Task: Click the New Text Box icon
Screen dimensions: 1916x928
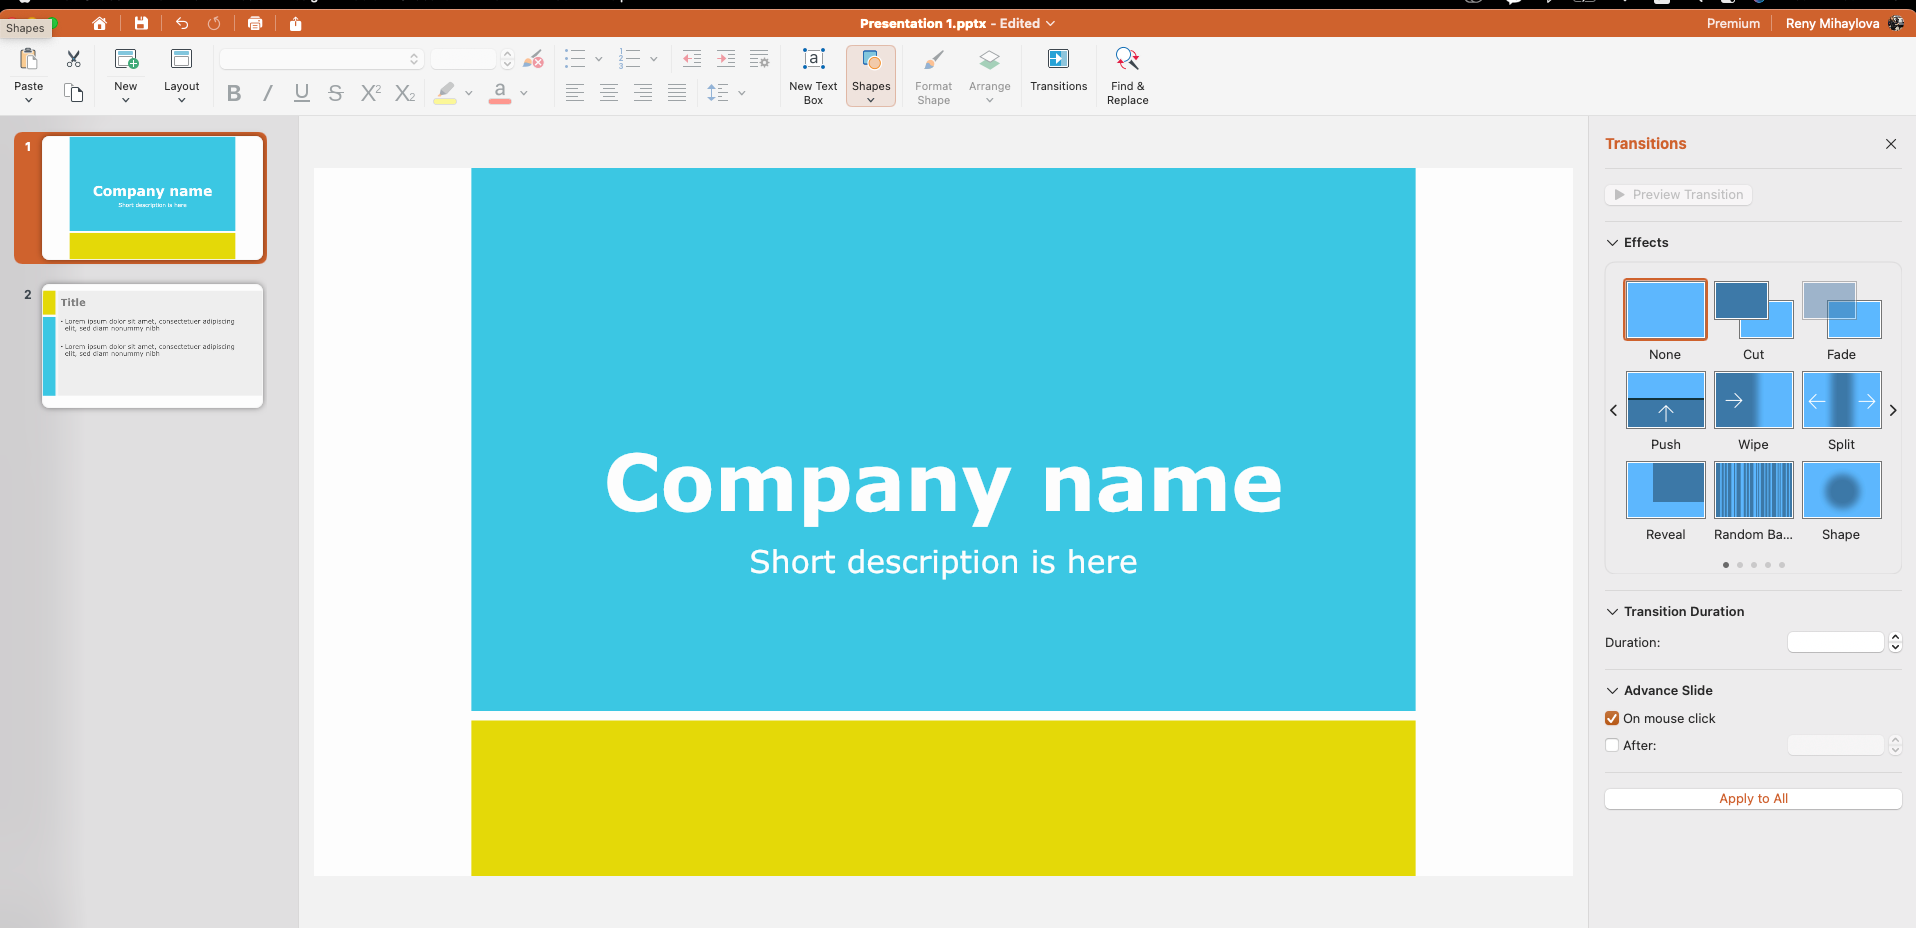Action: 813,60
